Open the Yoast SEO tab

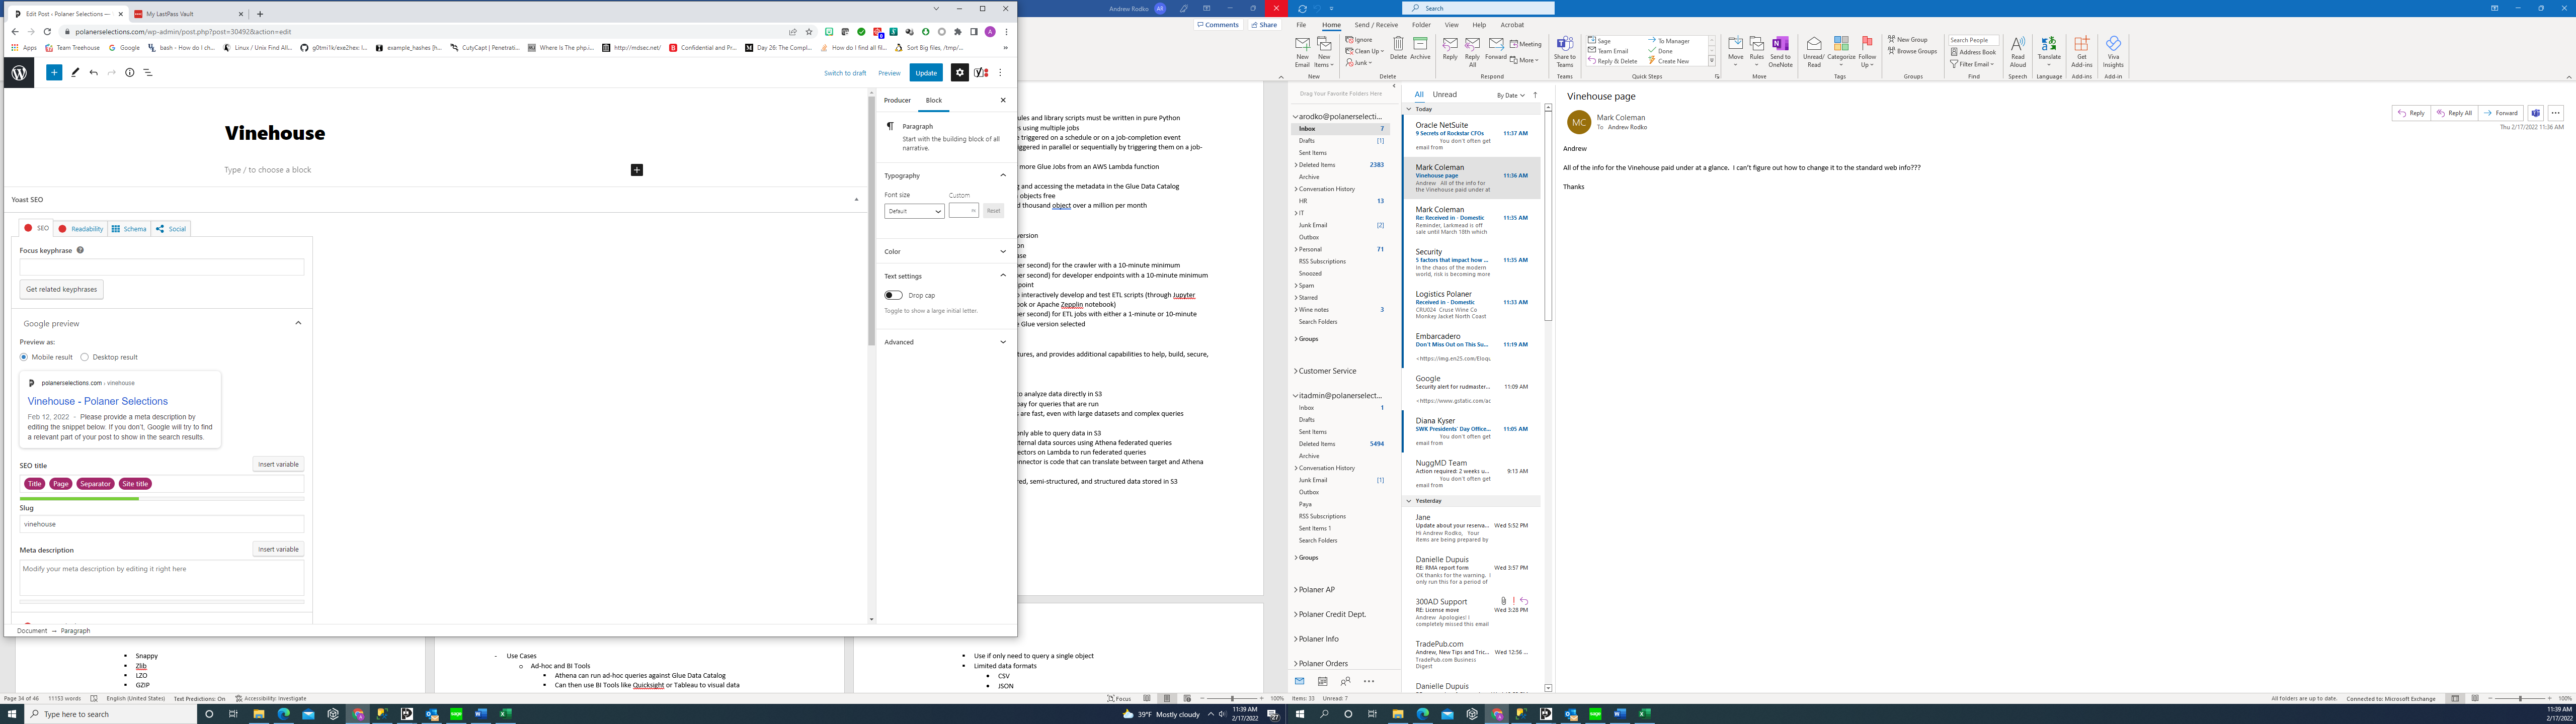[x=36, y=229]
